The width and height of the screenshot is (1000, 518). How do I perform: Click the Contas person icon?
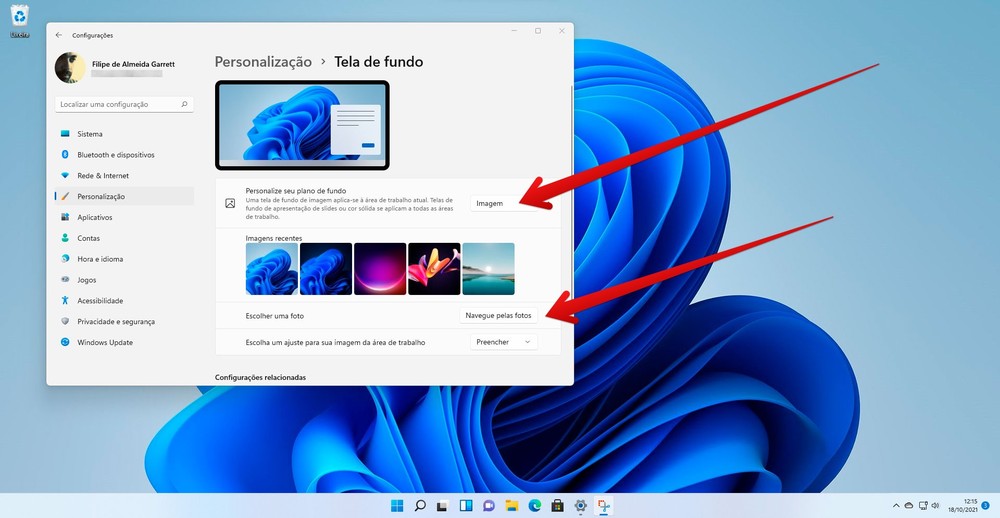click(x=65, y=238)
